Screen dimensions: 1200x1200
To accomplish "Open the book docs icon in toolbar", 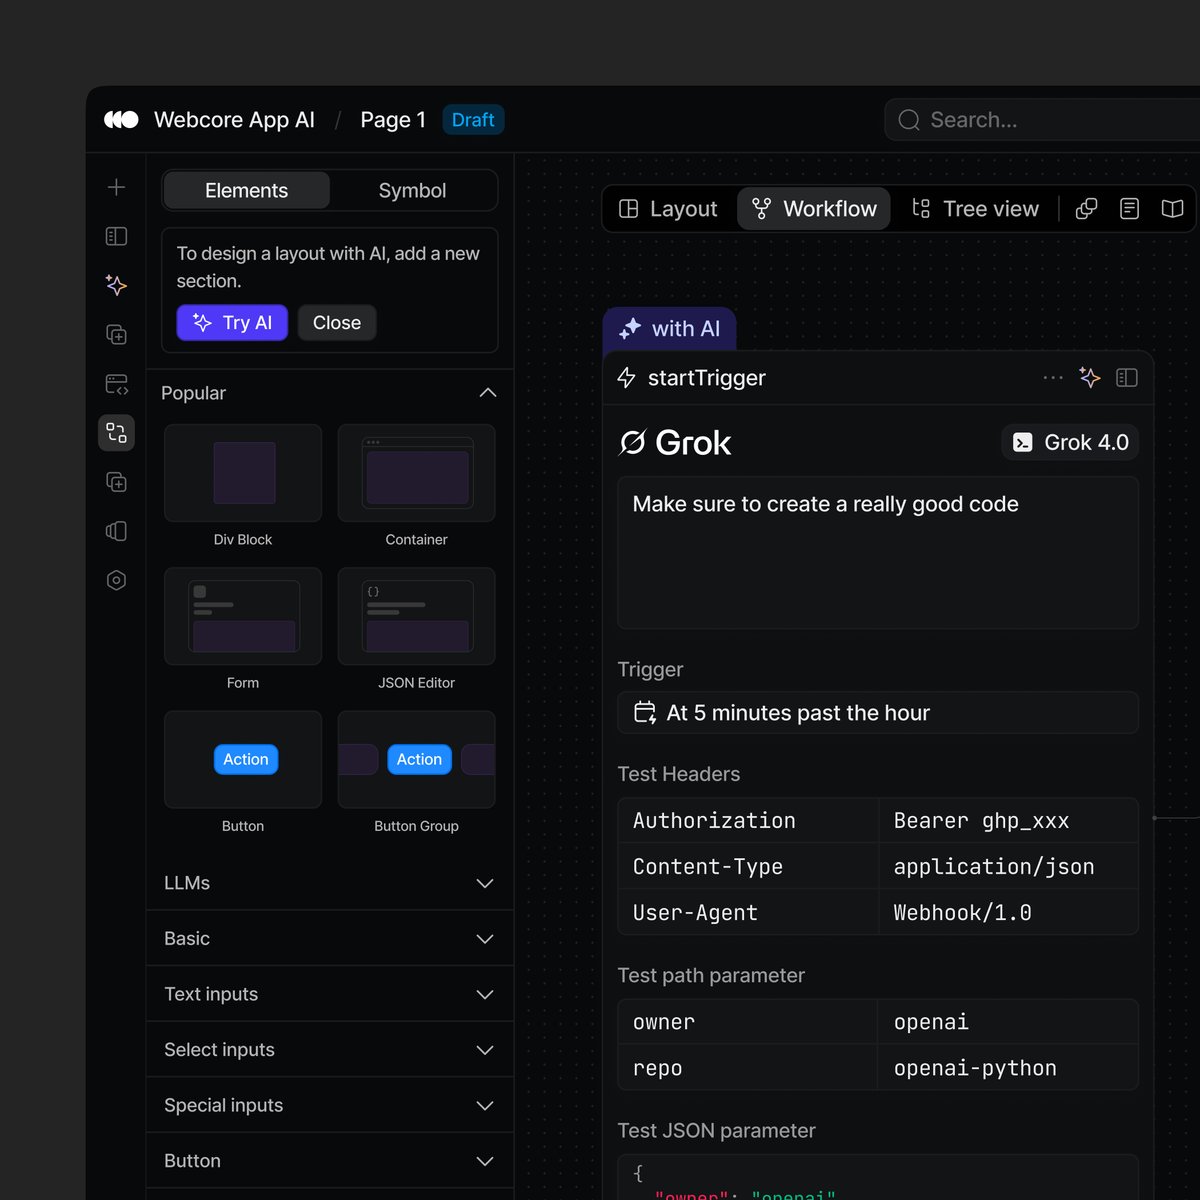I will coord(1172,209).
